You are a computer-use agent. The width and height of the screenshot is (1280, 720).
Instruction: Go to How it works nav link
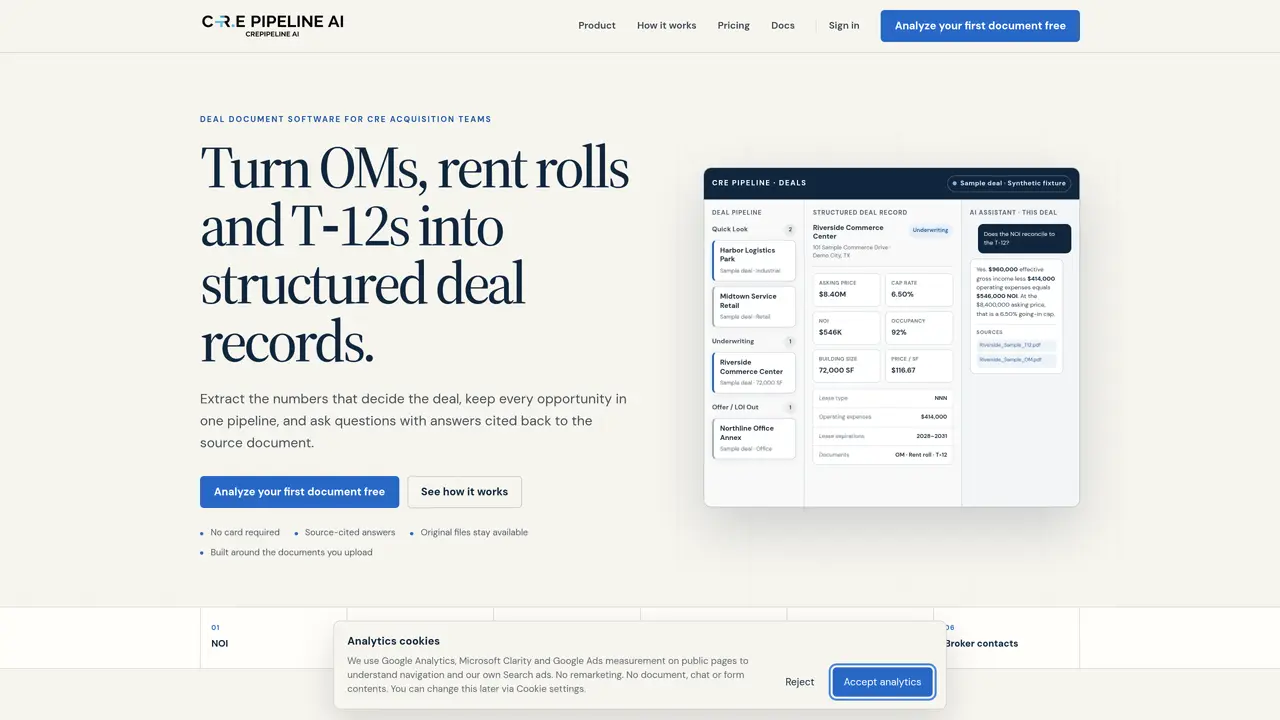click(x=666, y=26)
